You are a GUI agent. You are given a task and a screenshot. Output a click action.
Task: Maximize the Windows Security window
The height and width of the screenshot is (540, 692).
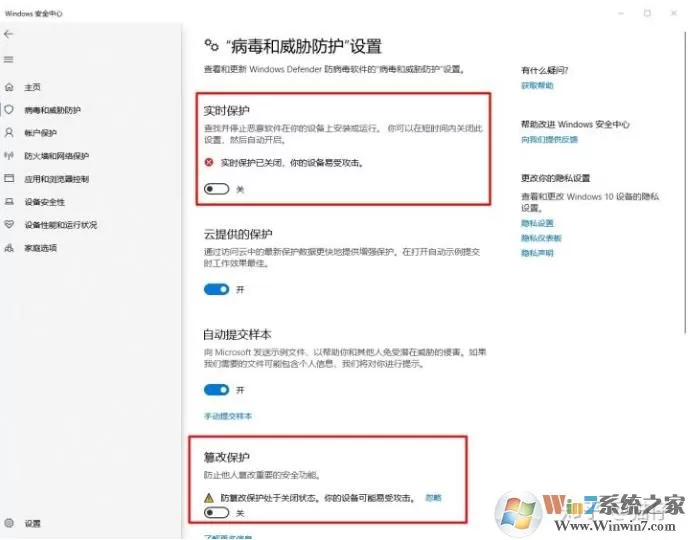point(647,13)
